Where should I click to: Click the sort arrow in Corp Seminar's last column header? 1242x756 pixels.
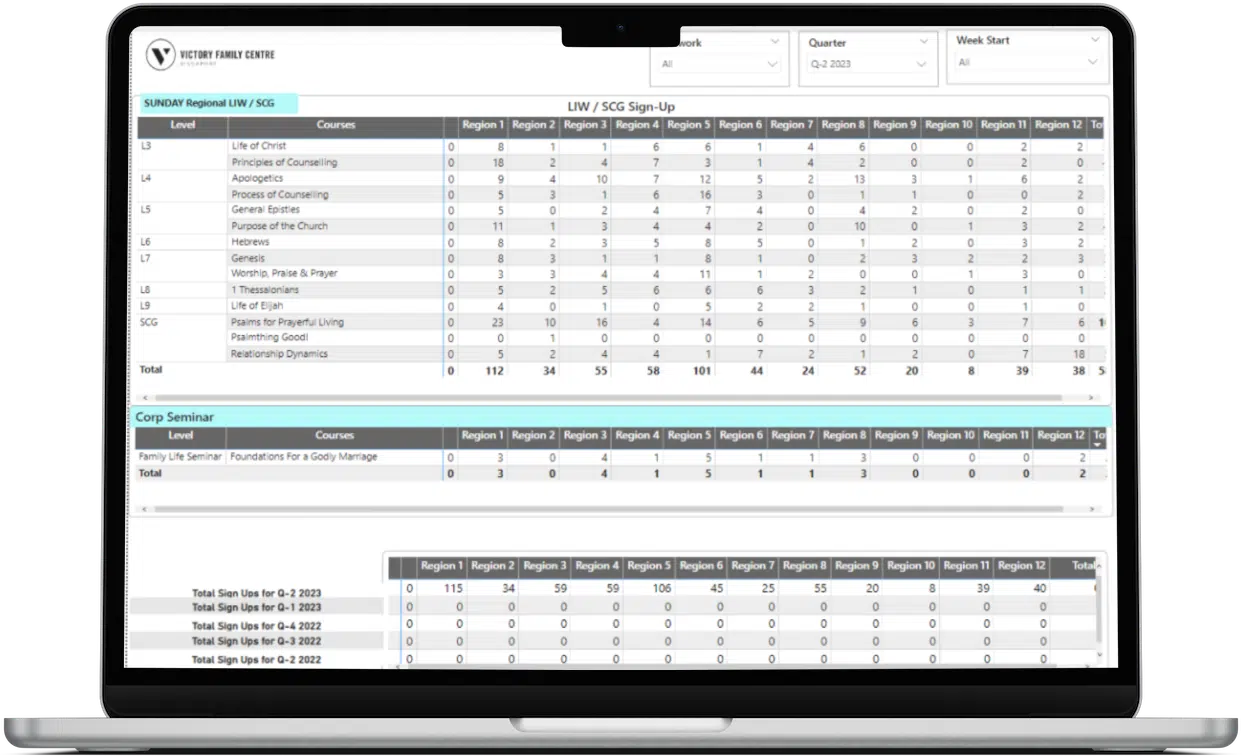tap(1099, 444)
